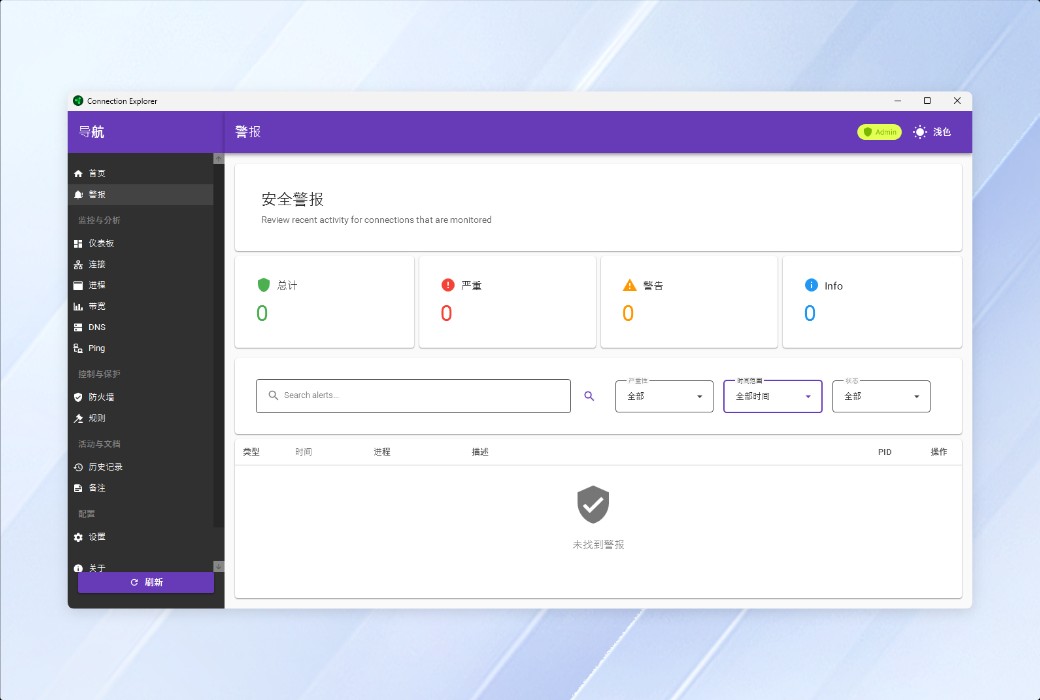The image size is (1040, 700).
Task: Open the 首页 home page icon
Action: pos(78,173)
